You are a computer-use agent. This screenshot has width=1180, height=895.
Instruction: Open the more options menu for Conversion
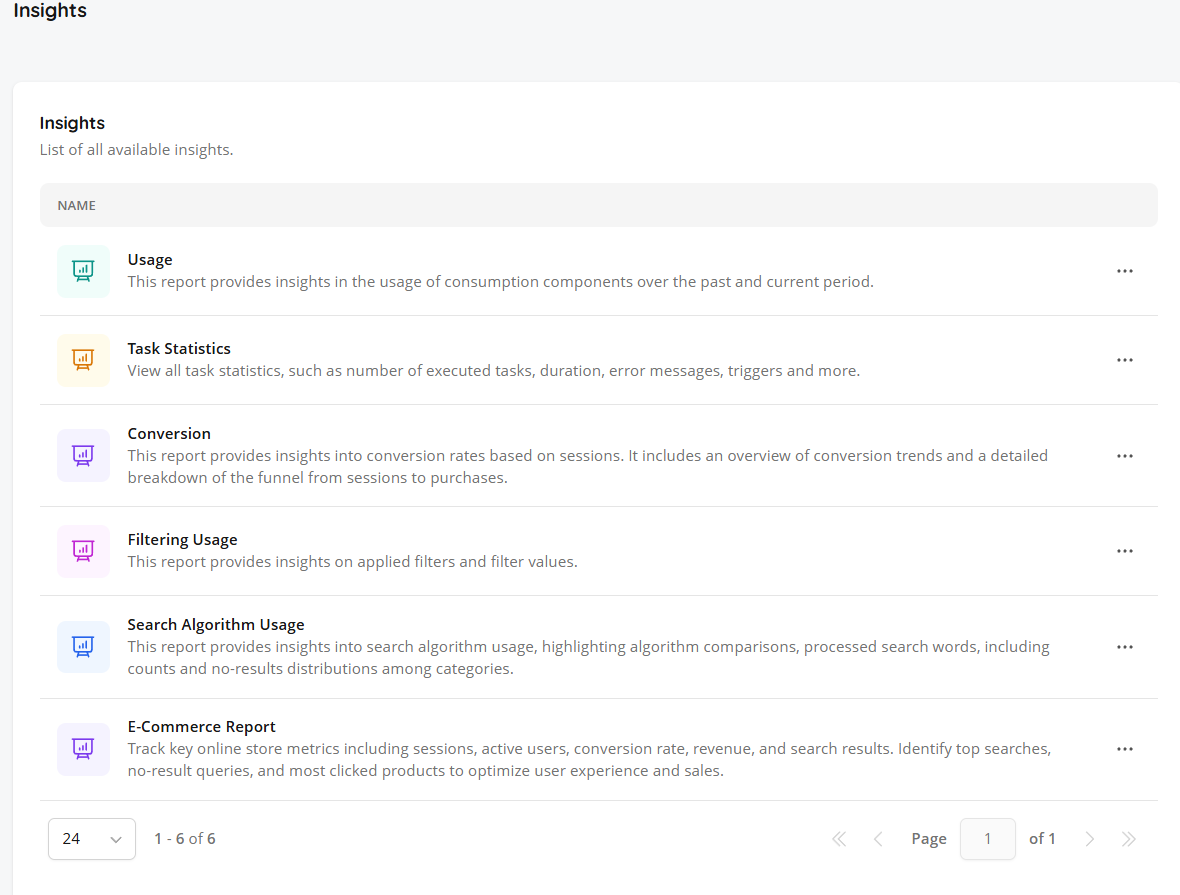tap(1124, 455)
